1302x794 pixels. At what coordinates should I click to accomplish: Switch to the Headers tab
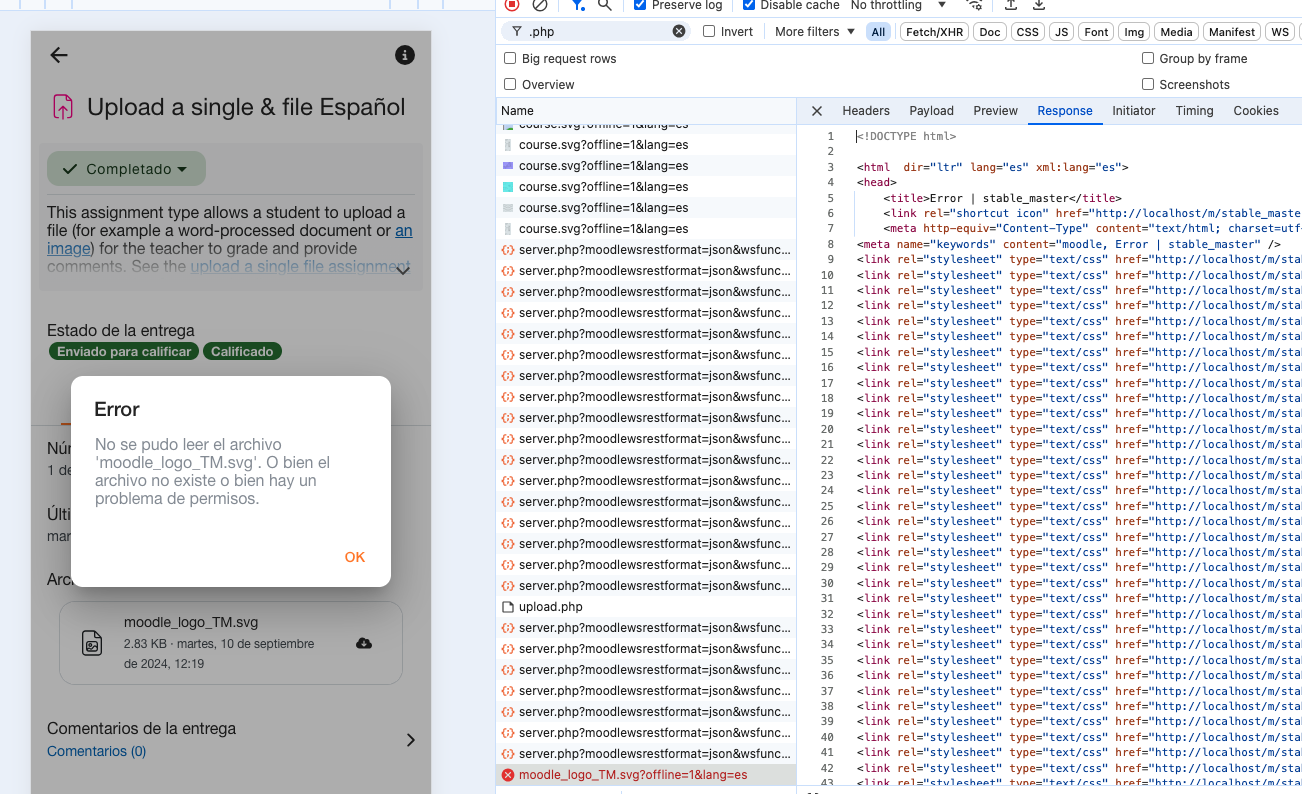tap(866, 111)
